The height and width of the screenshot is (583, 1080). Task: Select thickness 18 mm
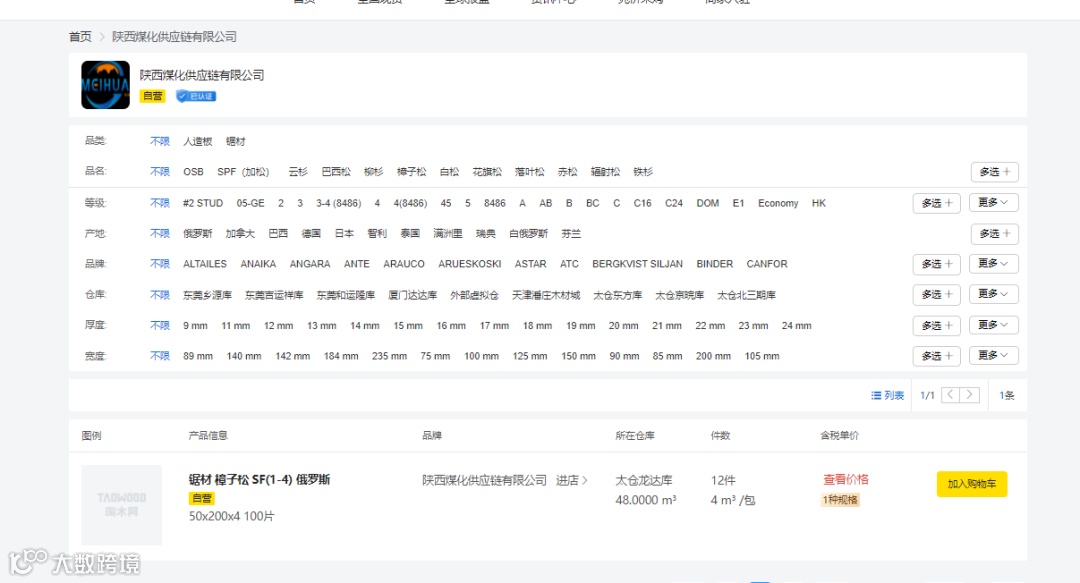tap(537, 325)
